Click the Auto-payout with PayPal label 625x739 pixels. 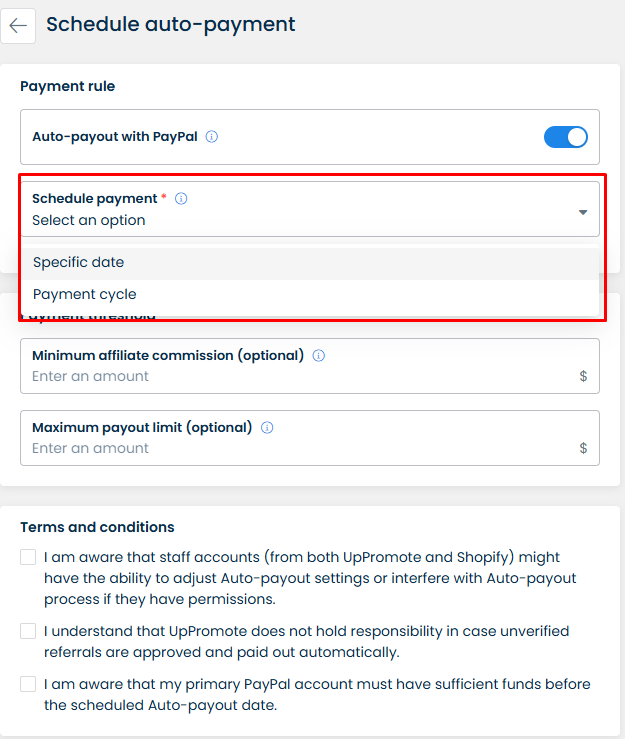115,137
